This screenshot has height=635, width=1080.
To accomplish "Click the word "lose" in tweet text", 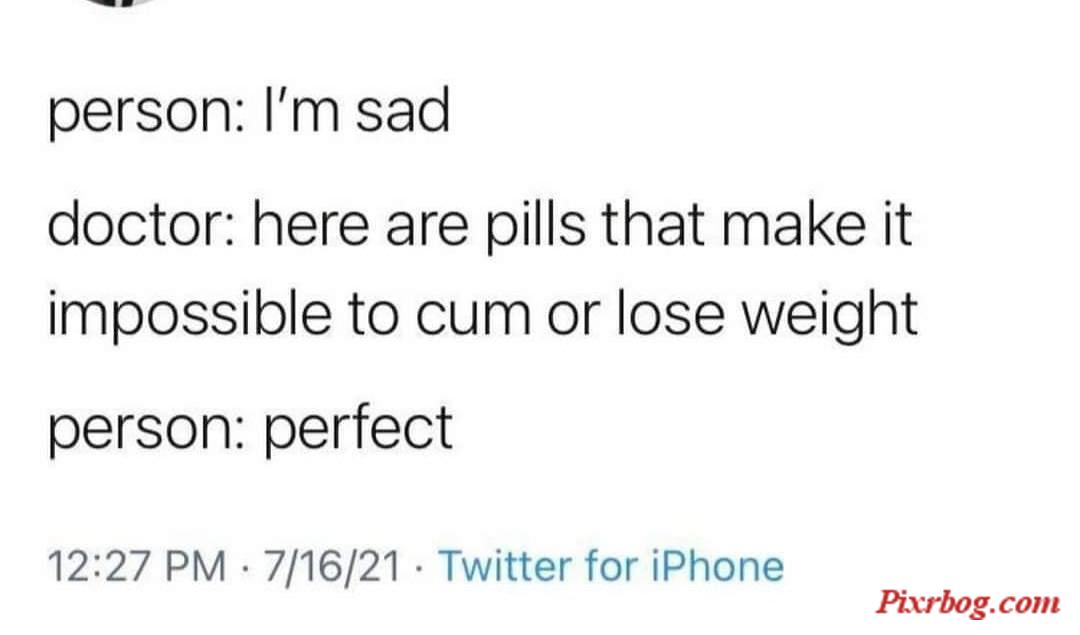I will (670, 313).
